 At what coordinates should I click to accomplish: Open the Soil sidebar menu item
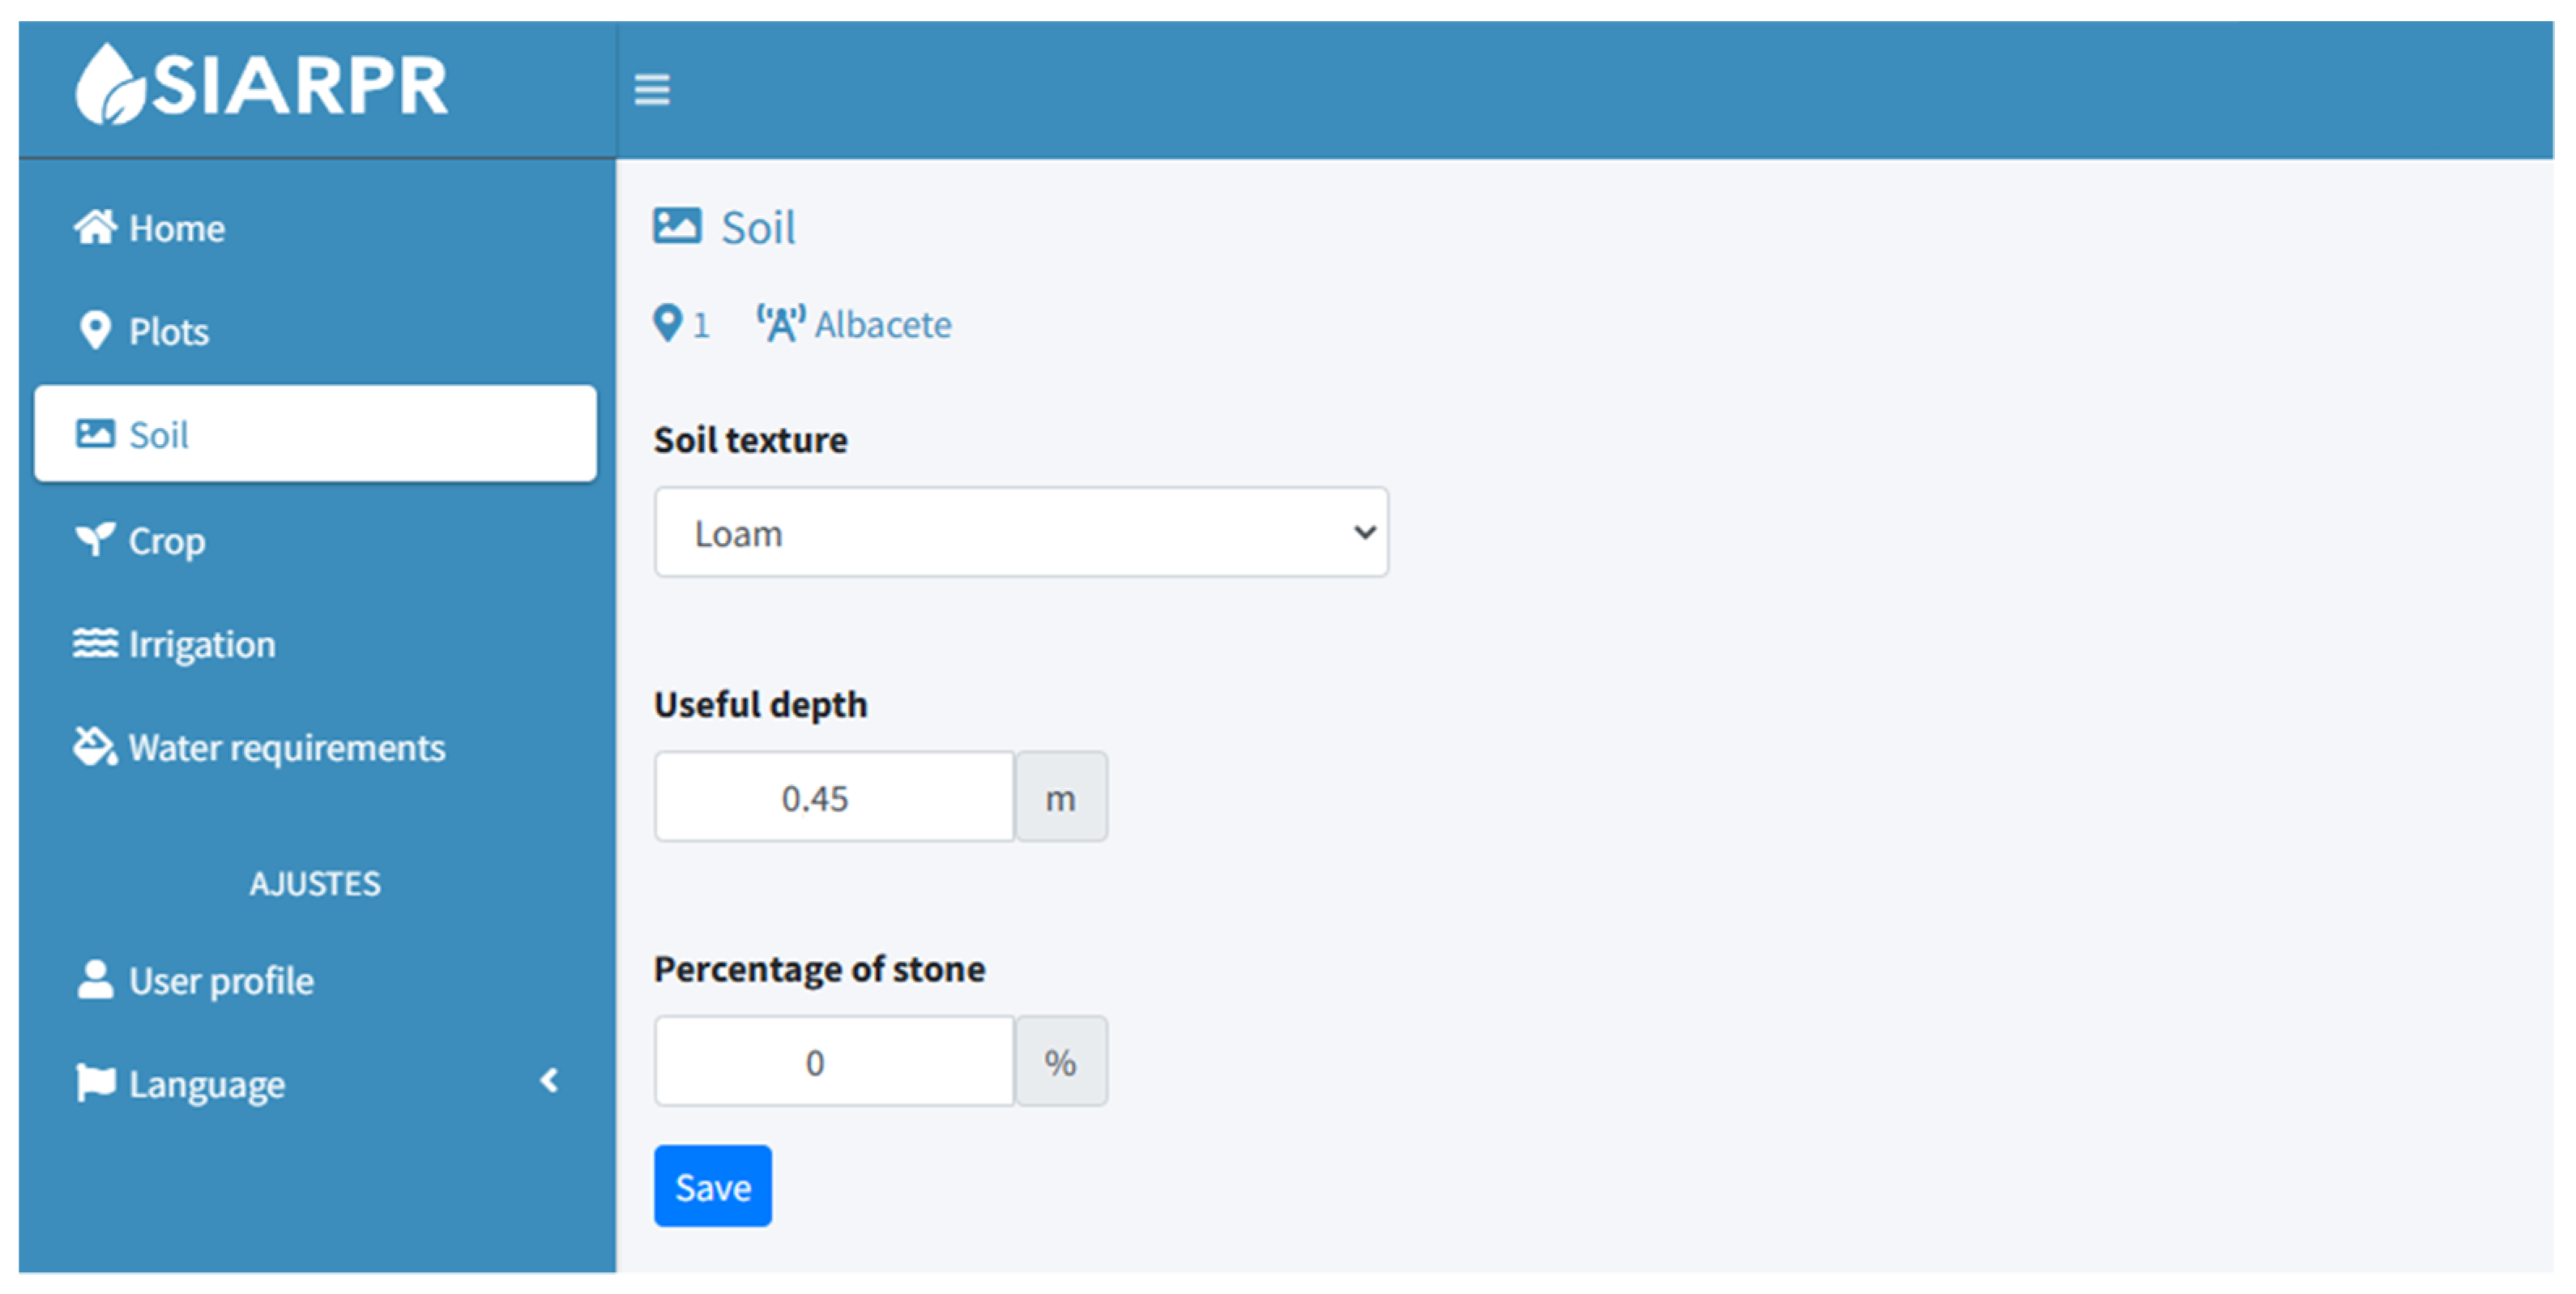pos(315,434)
